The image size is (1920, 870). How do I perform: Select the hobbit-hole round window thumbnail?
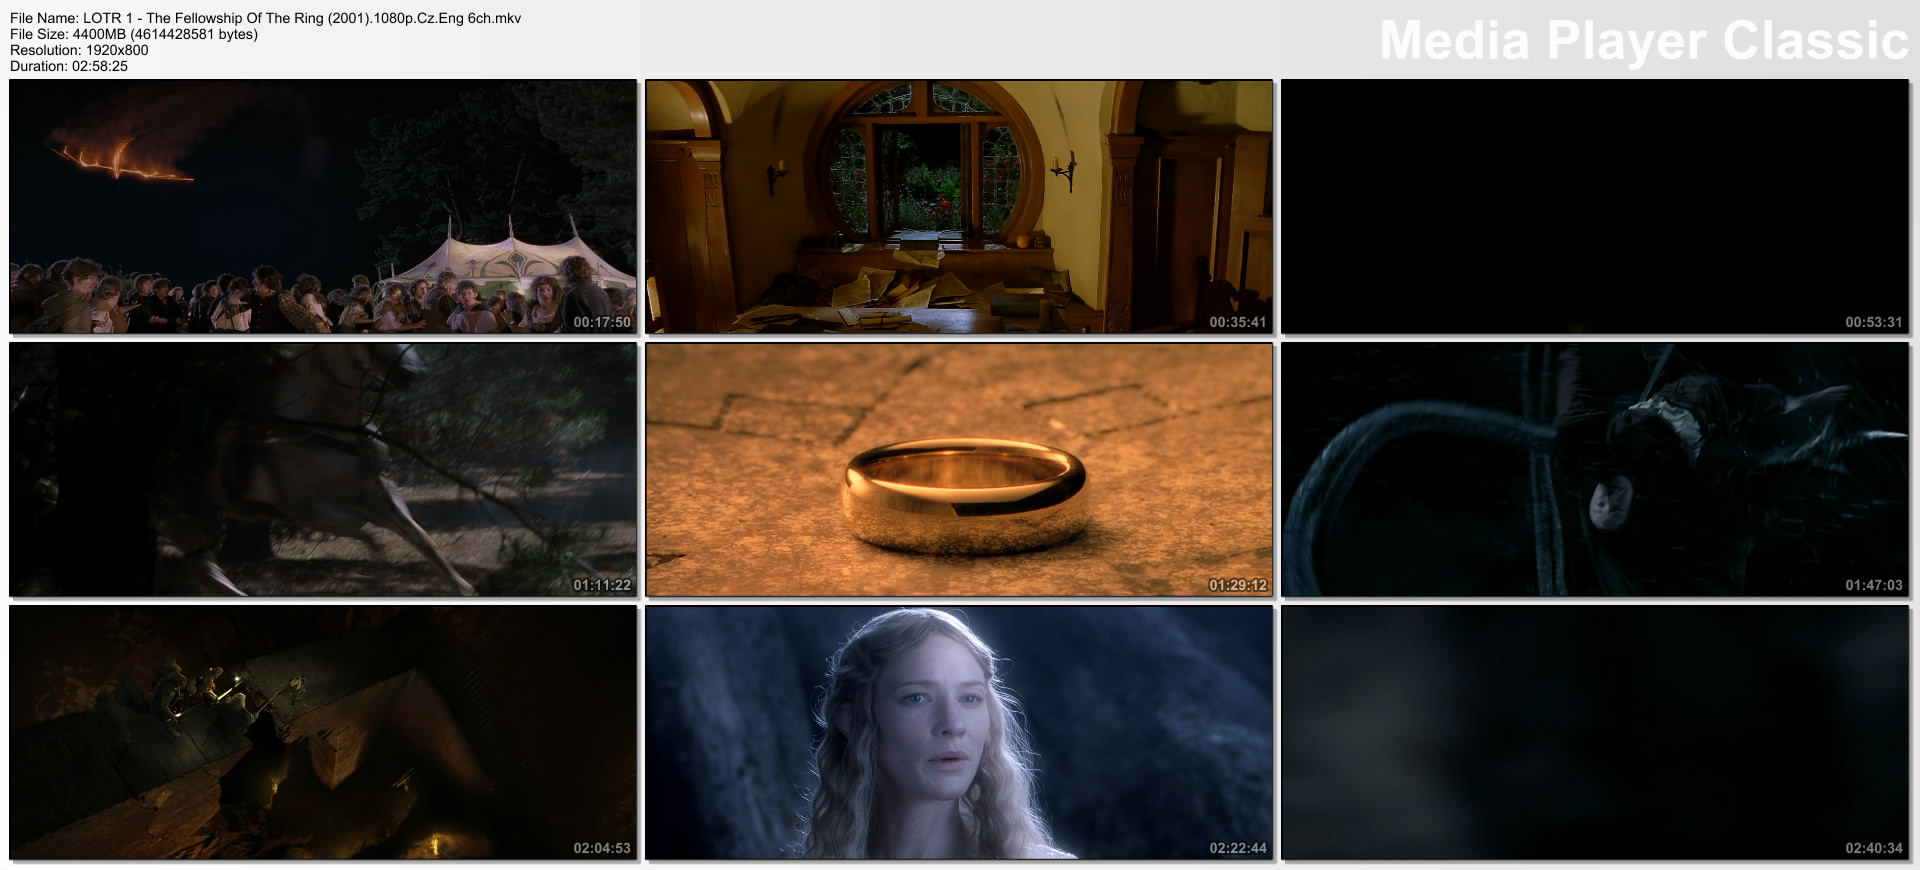[x=959, y=206]
